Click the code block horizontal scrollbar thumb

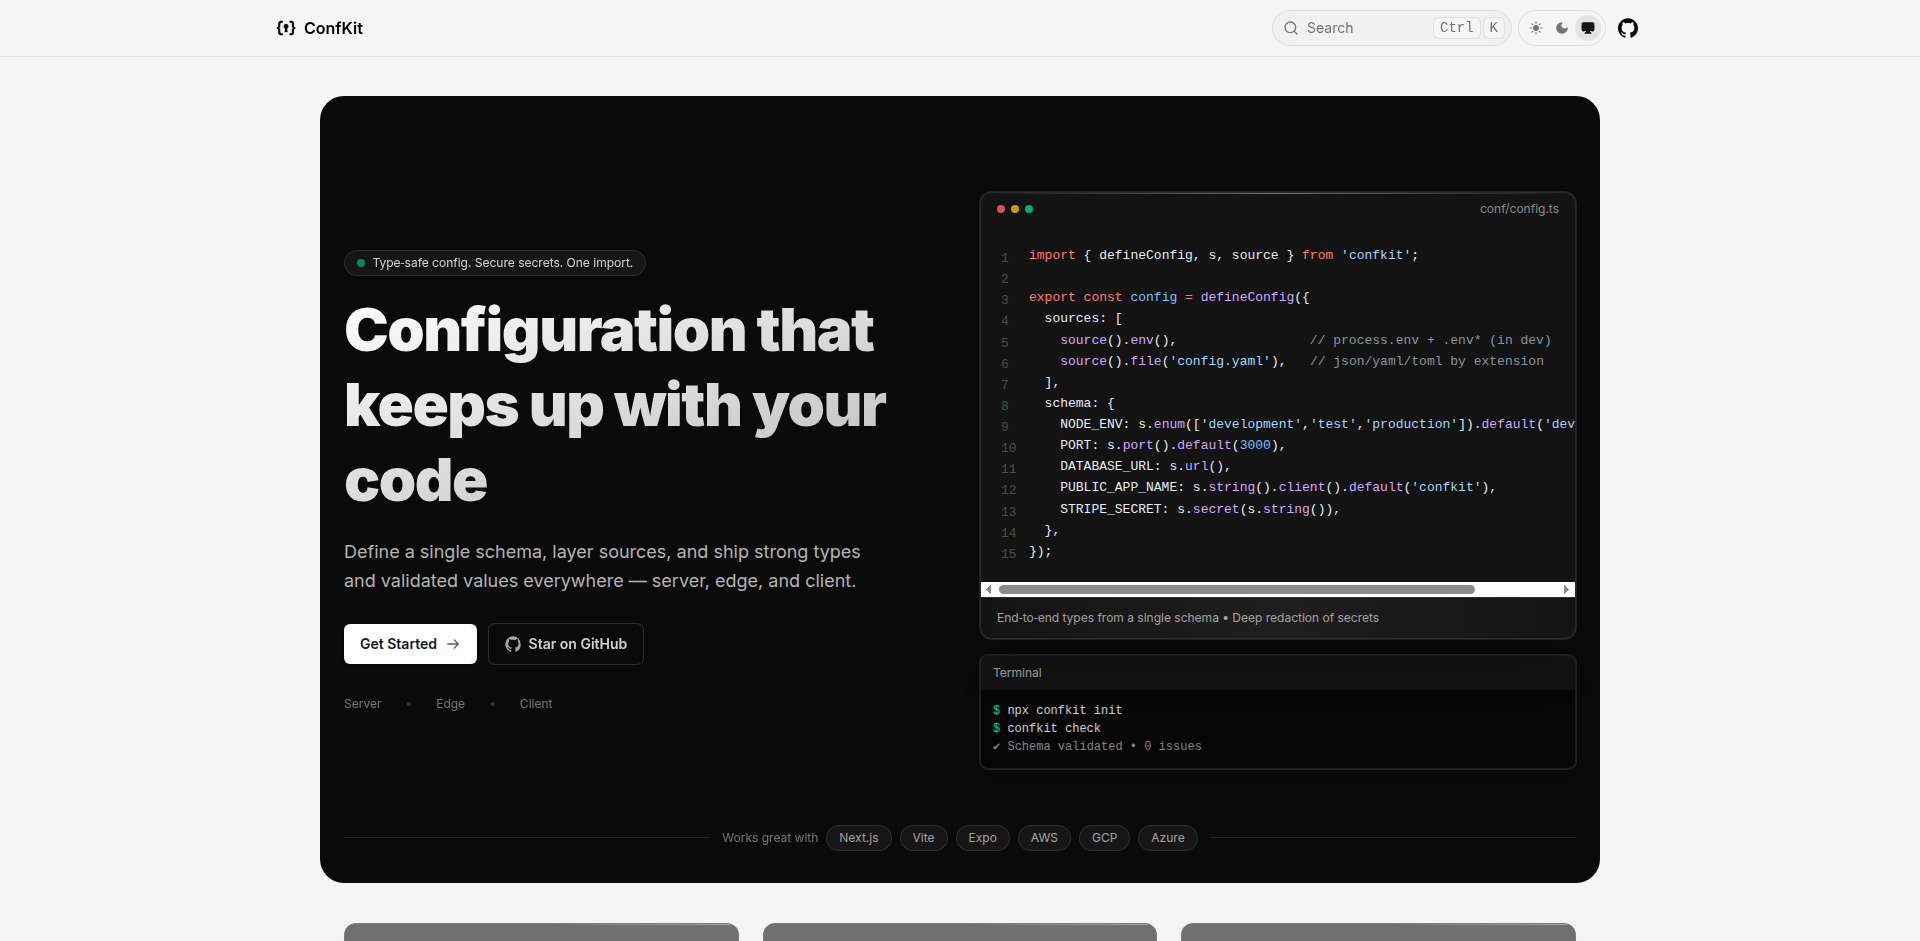click(x=1237, y=590)
